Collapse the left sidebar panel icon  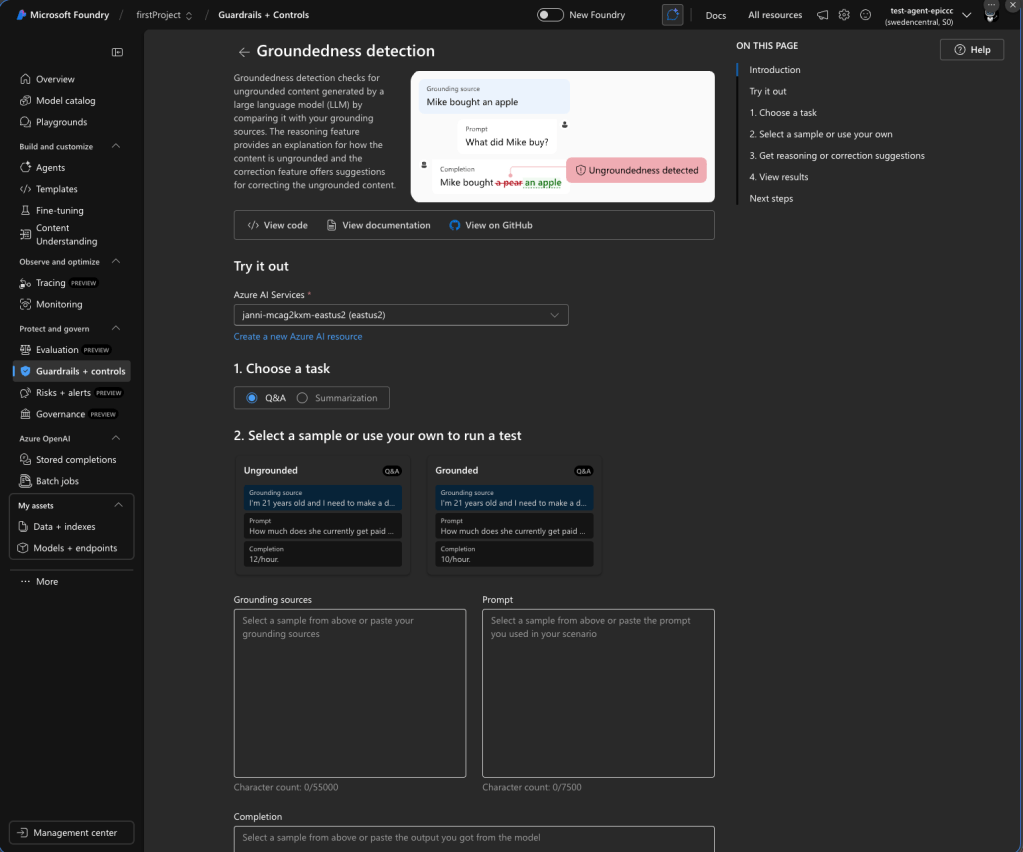click(117, 52)
